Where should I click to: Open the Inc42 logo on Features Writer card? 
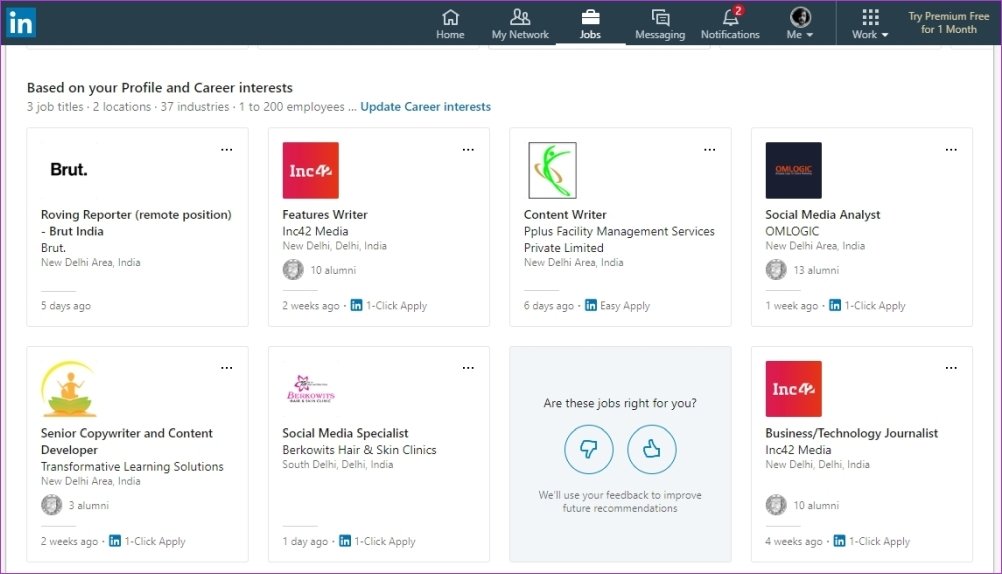311,171
